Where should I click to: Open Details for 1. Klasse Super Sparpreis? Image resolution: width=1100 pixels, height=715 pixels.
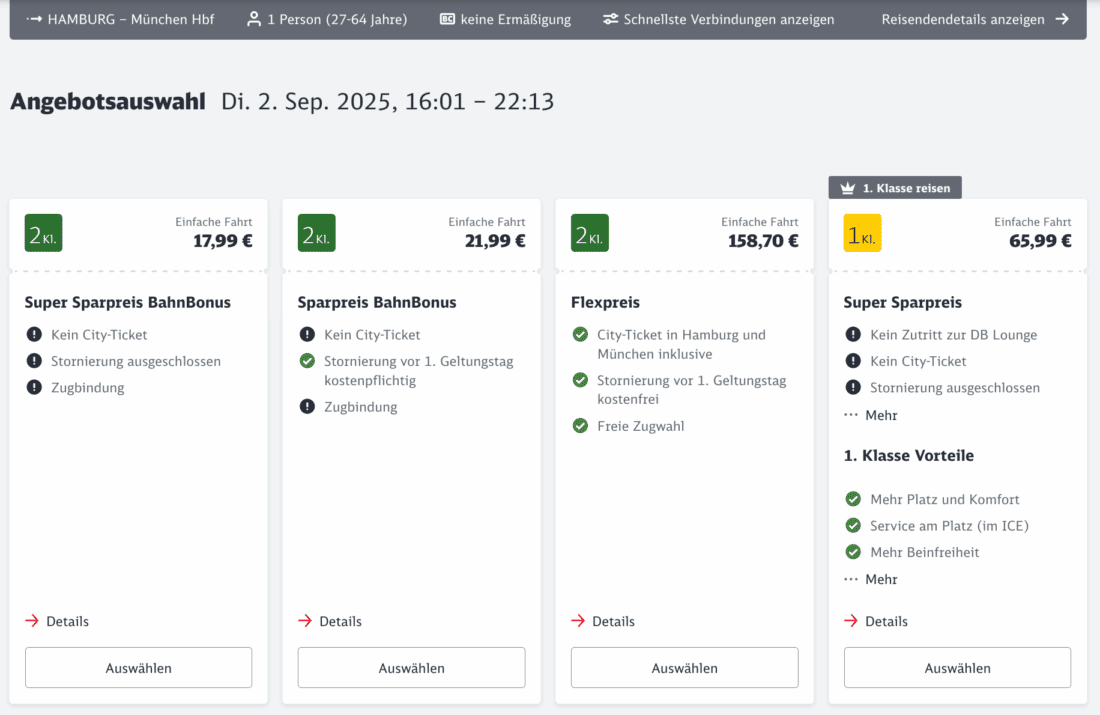click(886, 621)
